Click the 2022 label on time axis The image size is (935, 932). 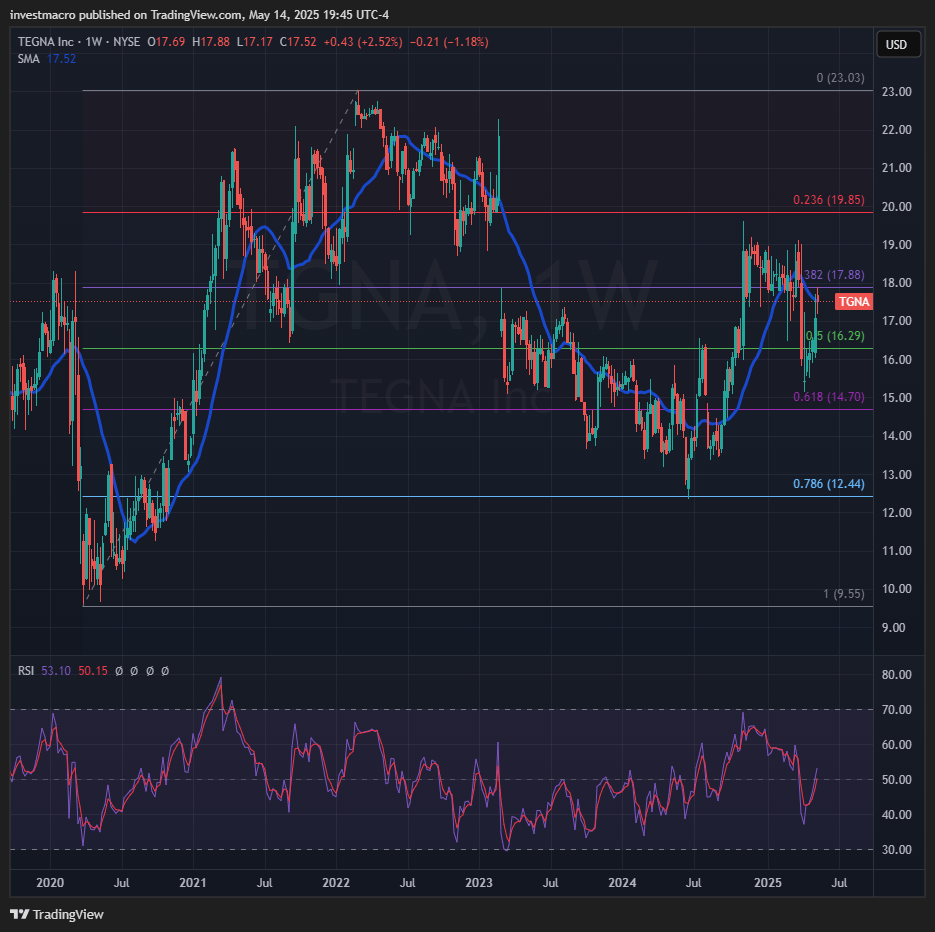click(336, 883)
